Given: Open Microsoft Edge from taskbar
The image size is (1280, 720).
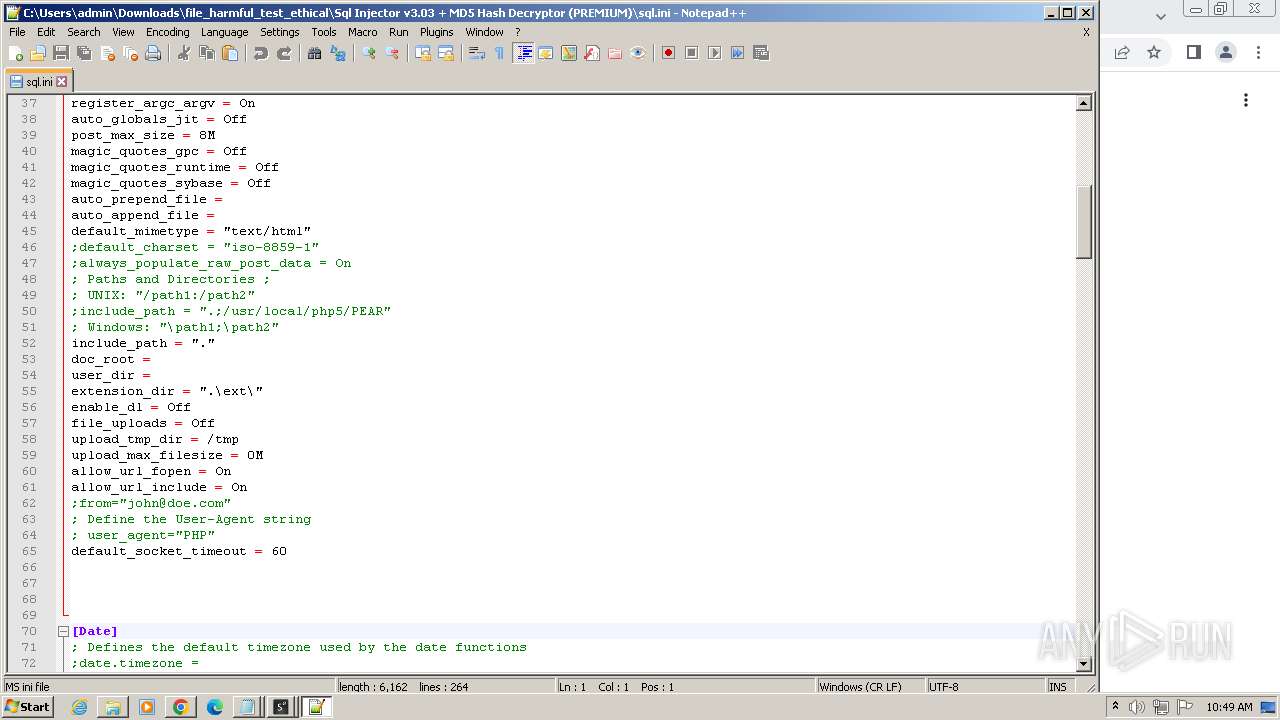Looking at the screenshot, I should (214, 707).
